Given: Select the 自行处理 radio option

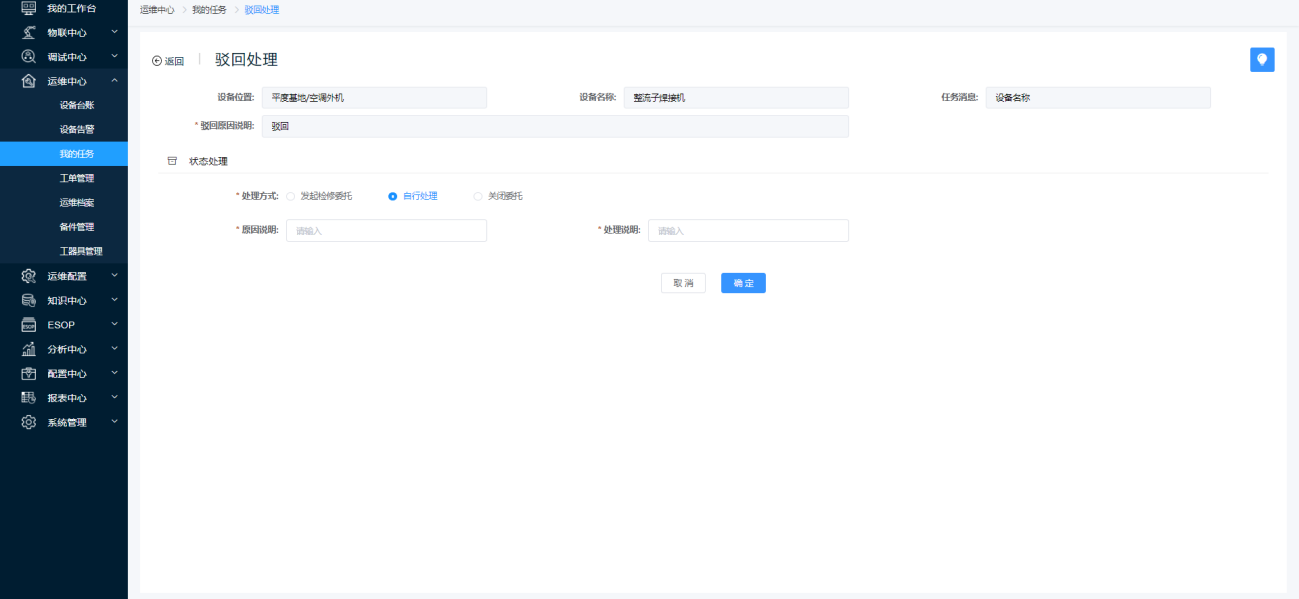Looking at the screenshot, I should (x=392, y=196).
